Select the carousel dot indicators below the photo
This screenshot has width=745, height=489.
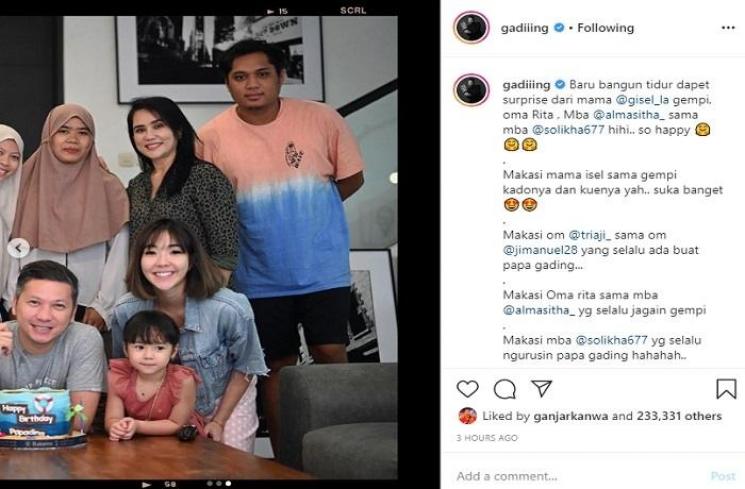219,484
